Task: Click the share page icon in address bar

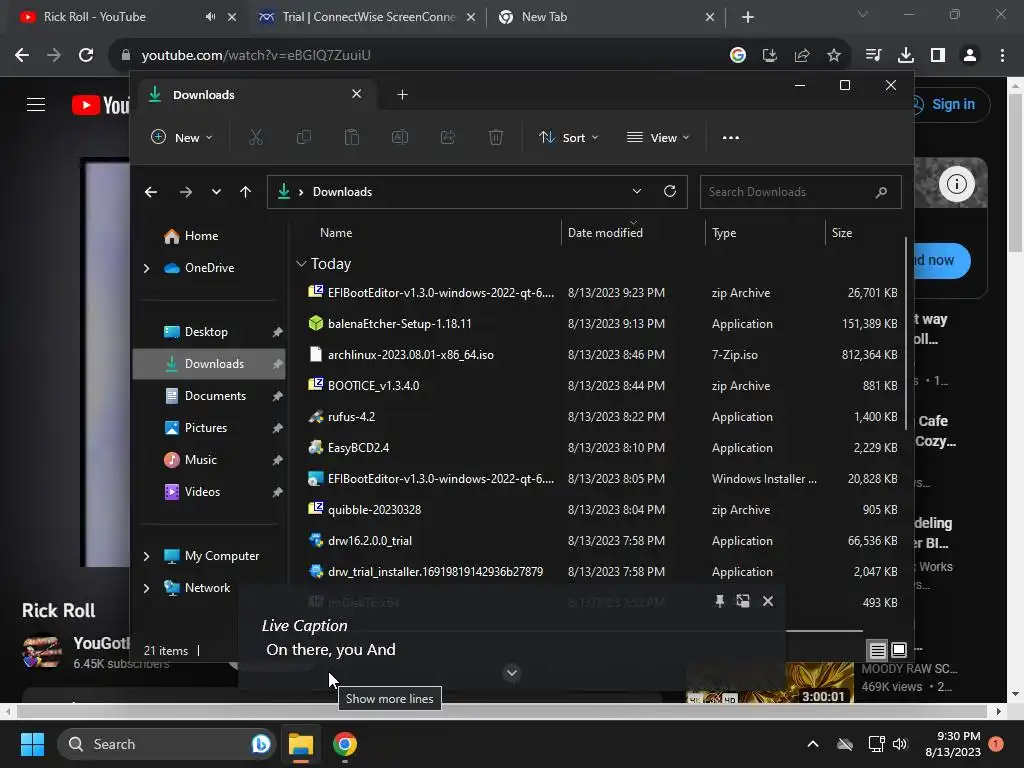Action: (802, 56)
